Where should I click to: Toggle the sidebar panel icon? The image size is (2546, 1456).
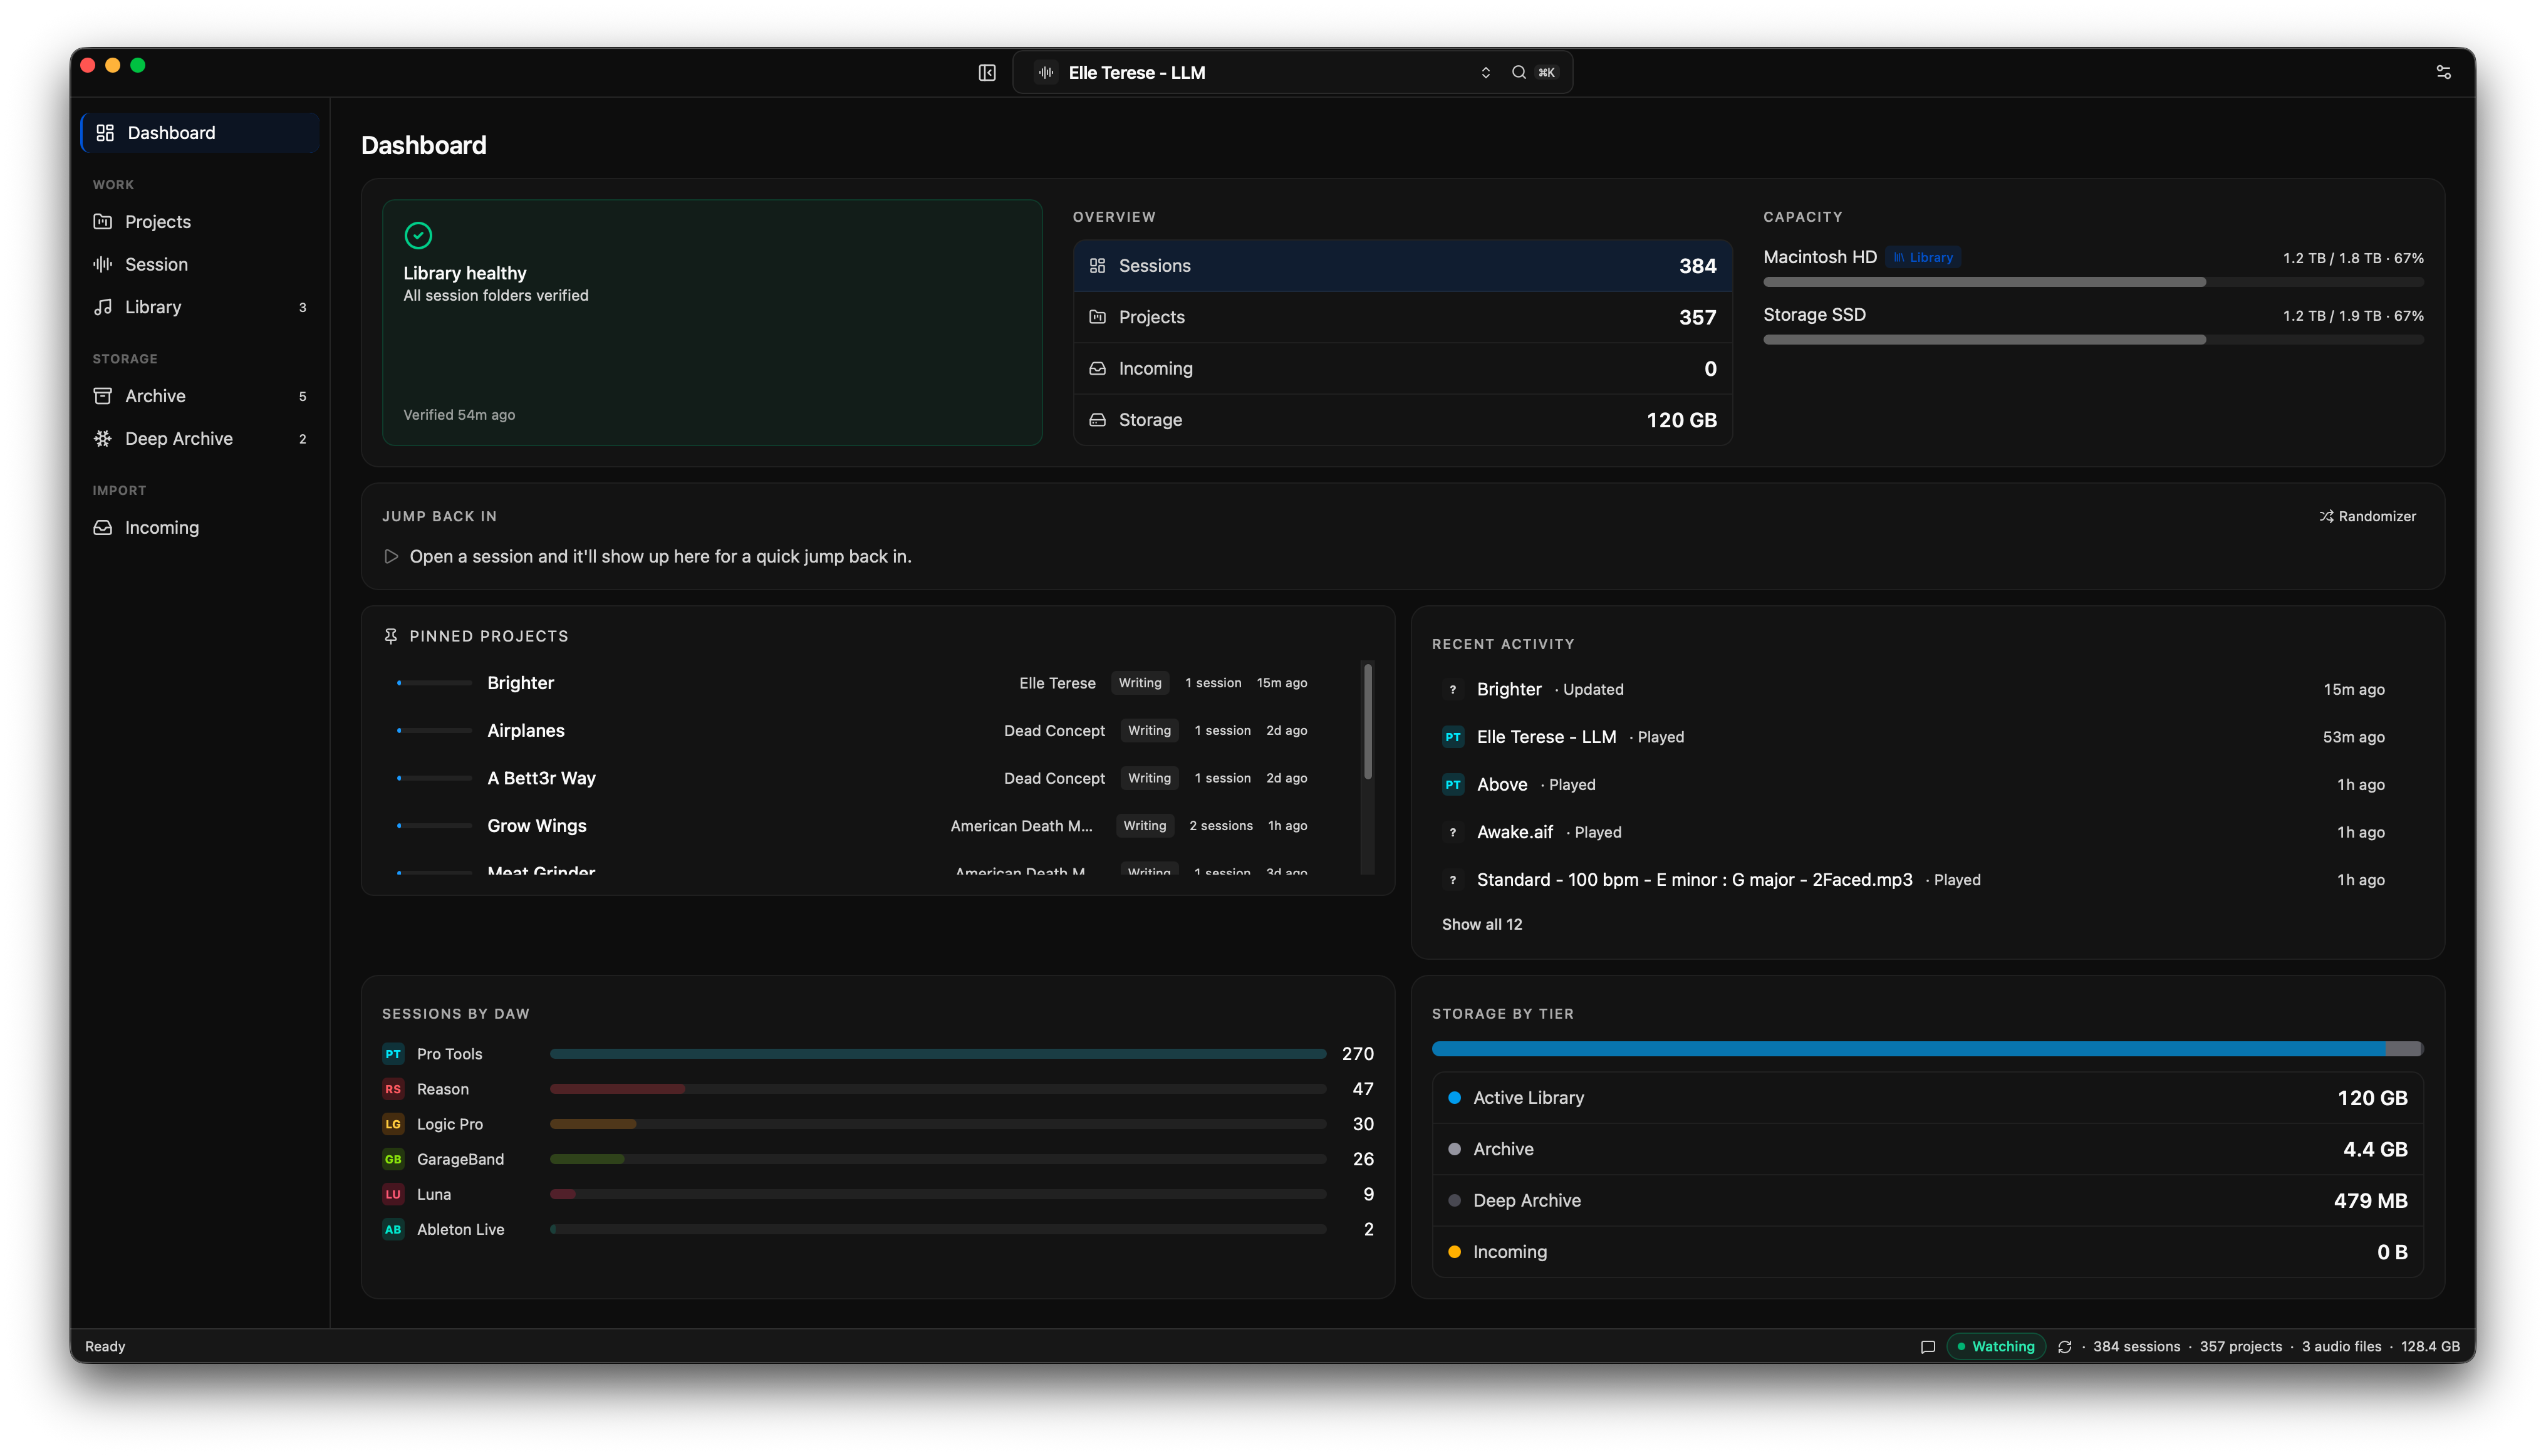[x=986, y=72]
